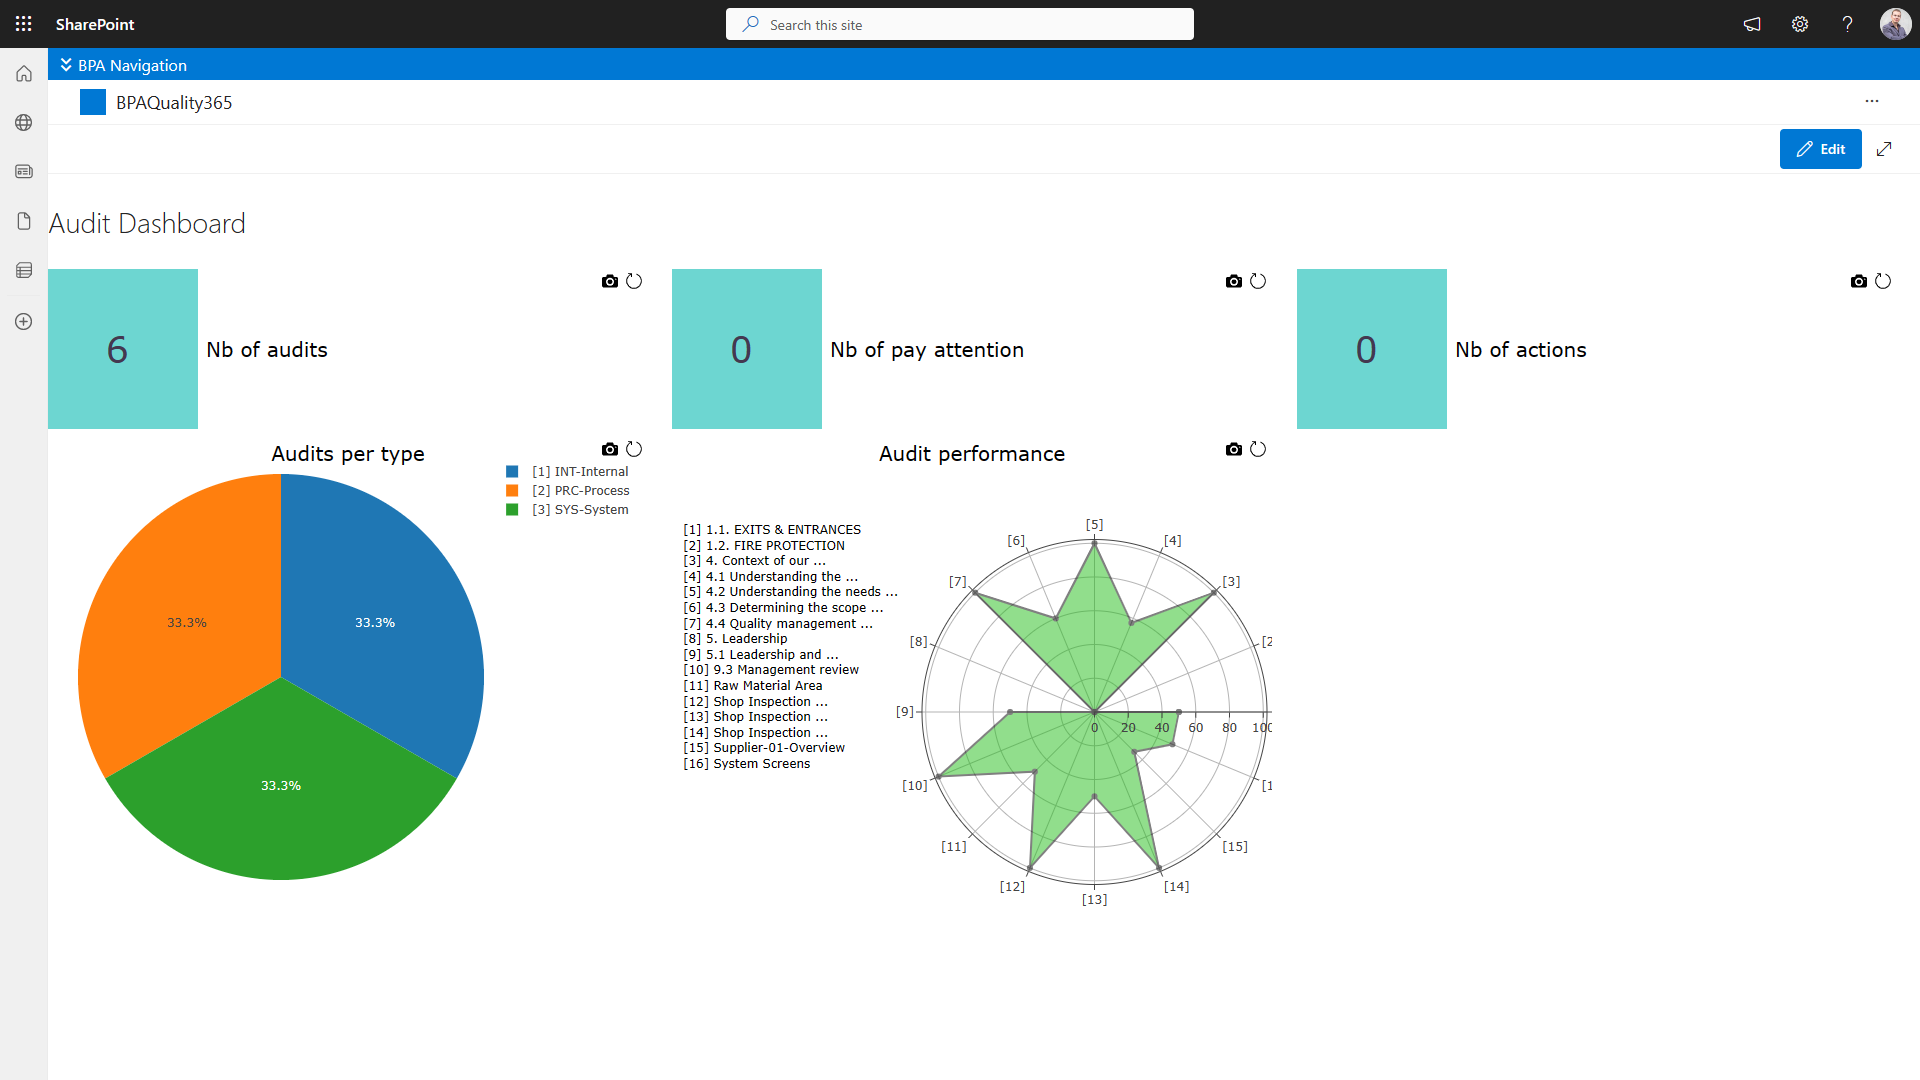Toggle INT-Internal blue legend swatch

coord(512,471)
